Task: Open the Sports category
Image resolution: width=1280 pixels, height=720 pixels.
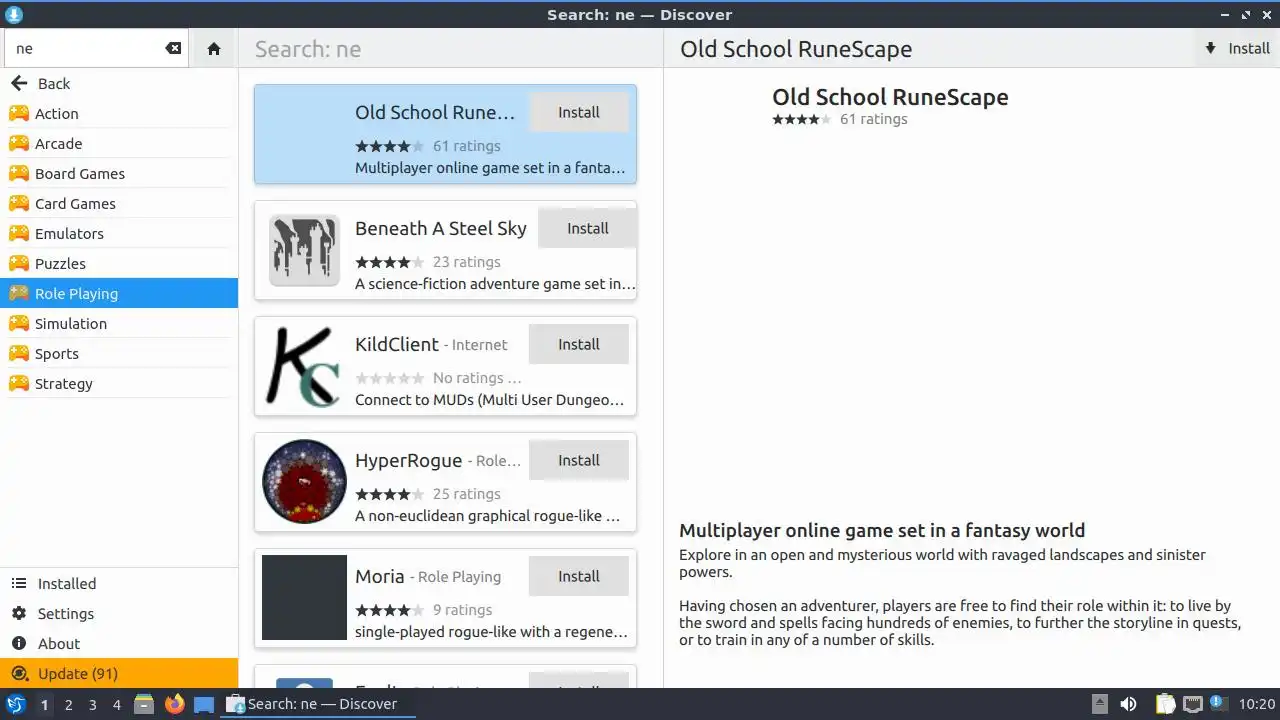Action: click(119, 353)
